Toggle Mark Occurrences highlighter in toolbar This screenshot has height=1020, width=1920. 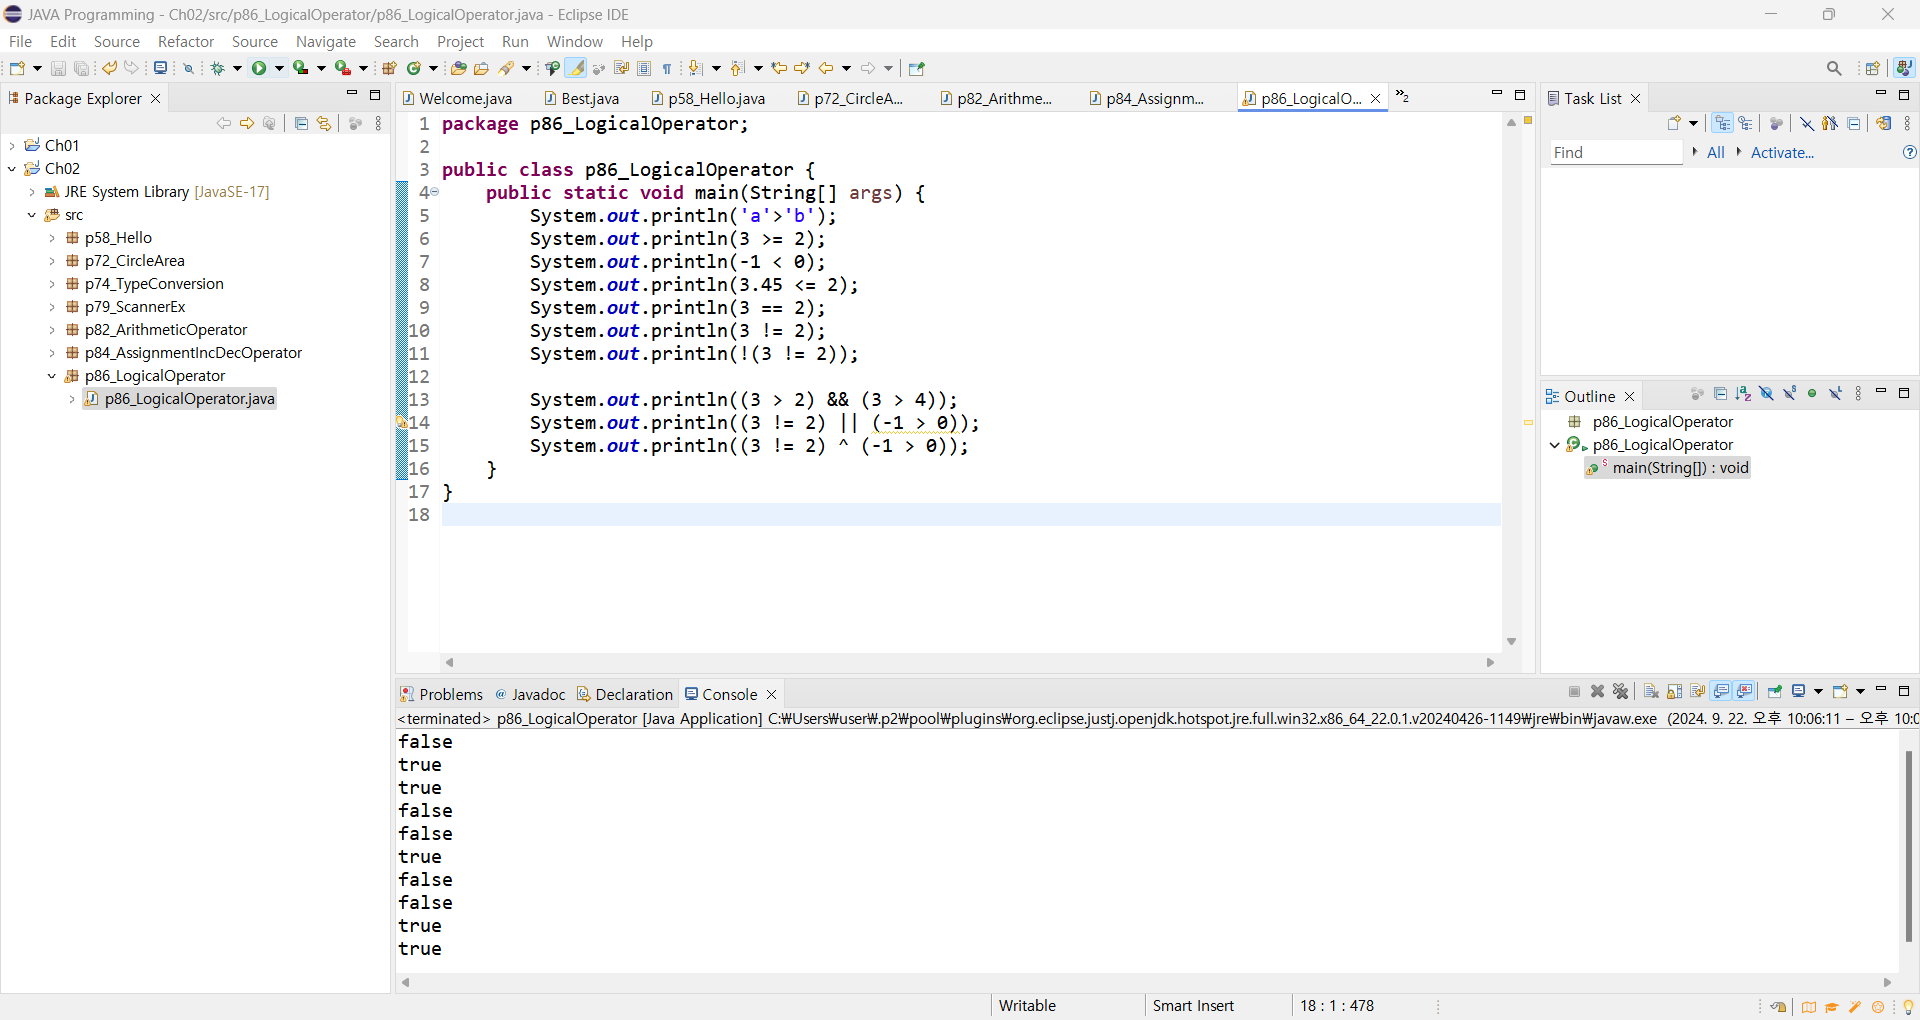coord(575,68)
